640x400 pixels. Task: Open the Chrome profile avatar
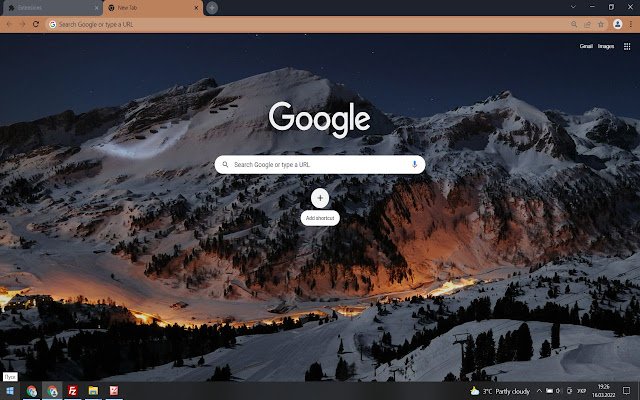point(618,24)
